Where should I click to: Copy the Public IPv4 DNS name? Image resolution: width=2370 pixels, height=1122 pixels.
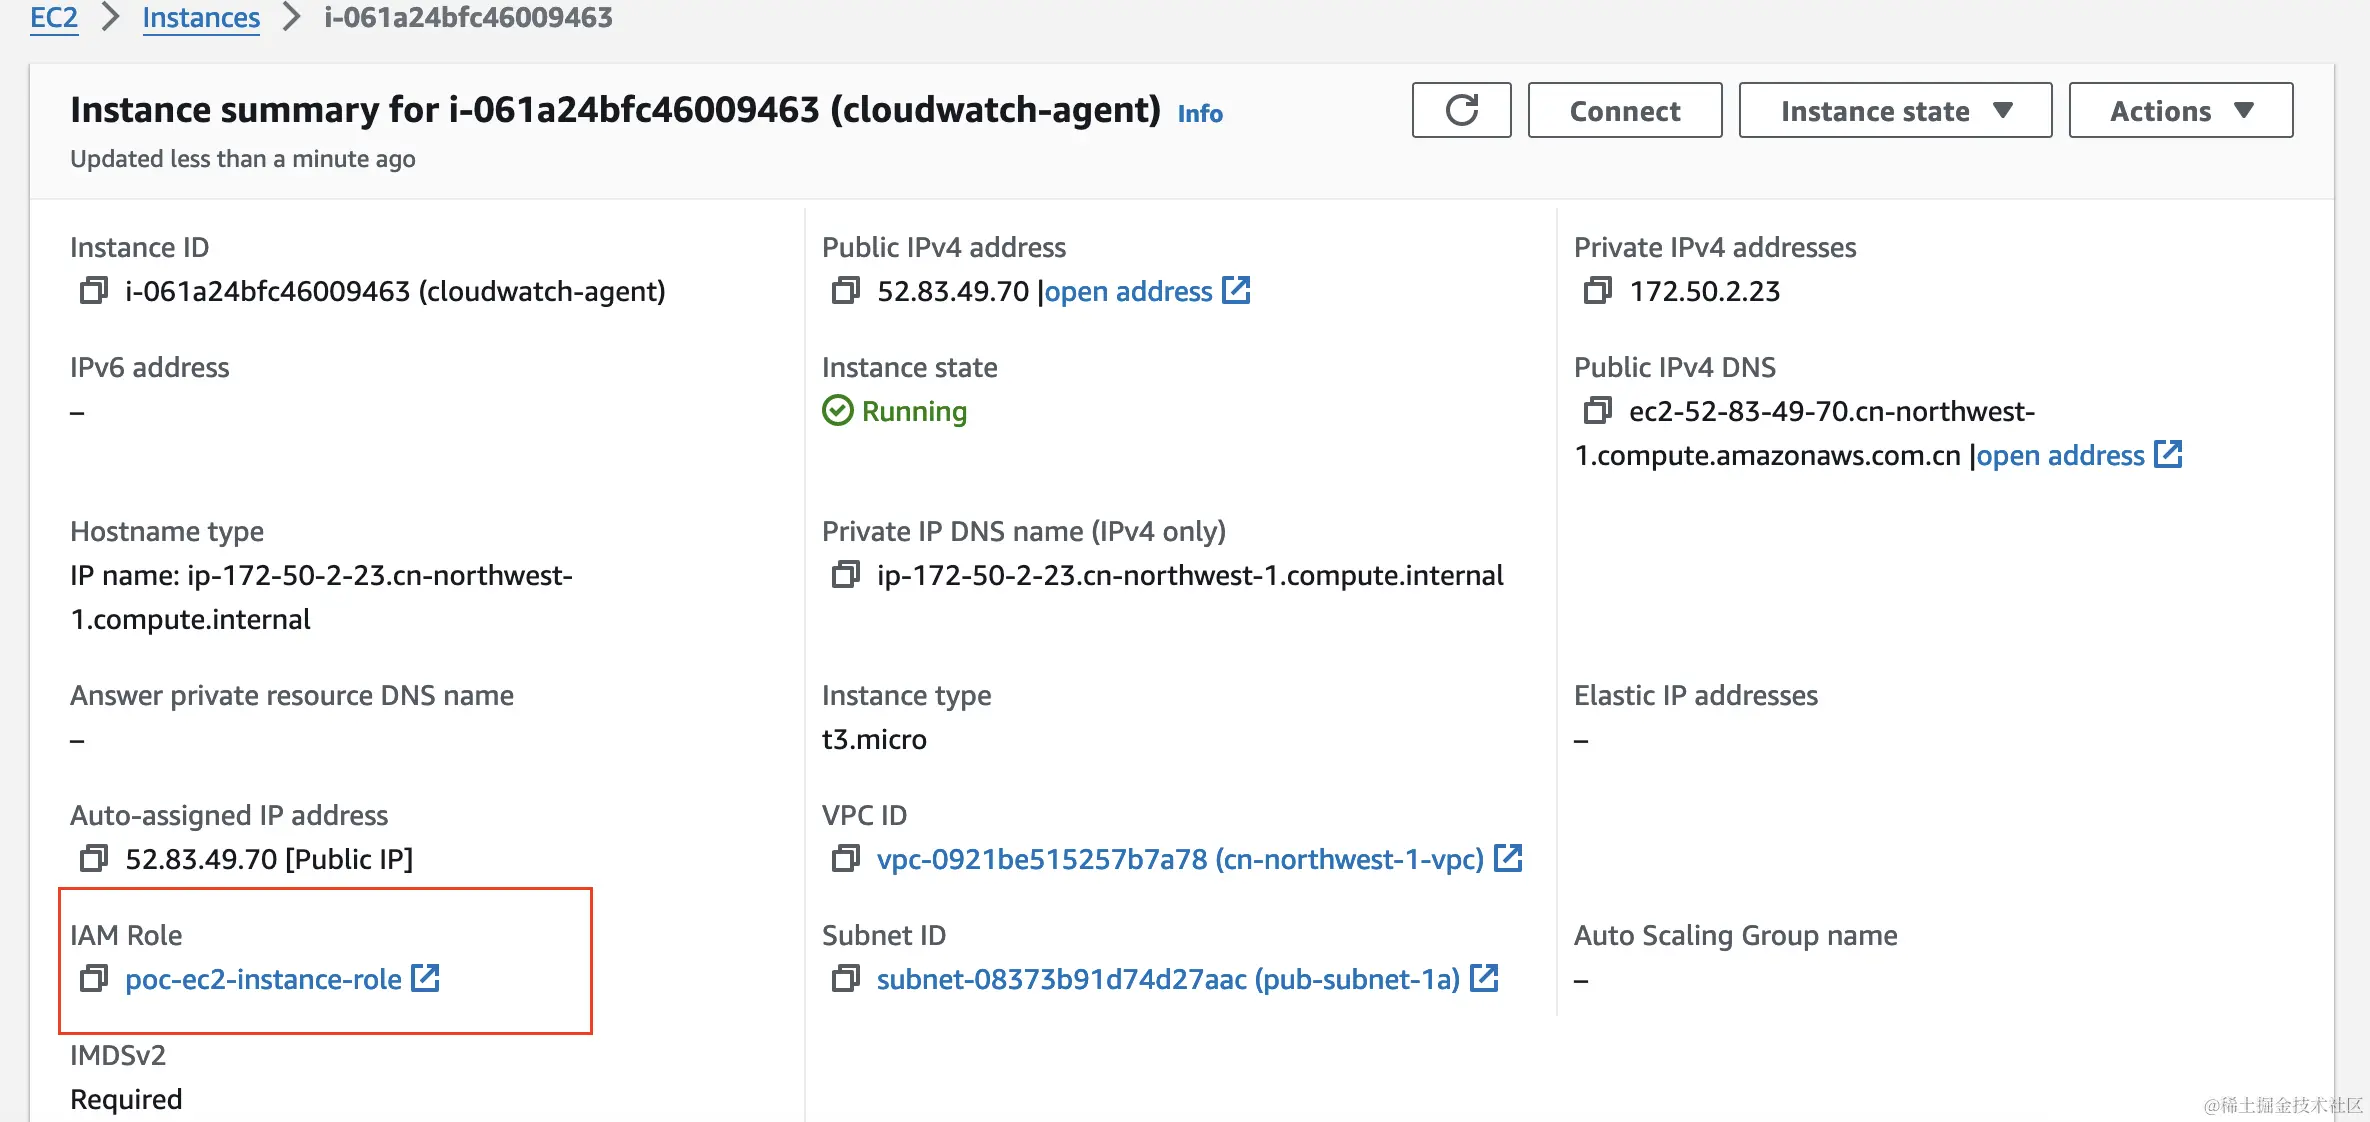pyautogui.click(x=1597, y=411)
